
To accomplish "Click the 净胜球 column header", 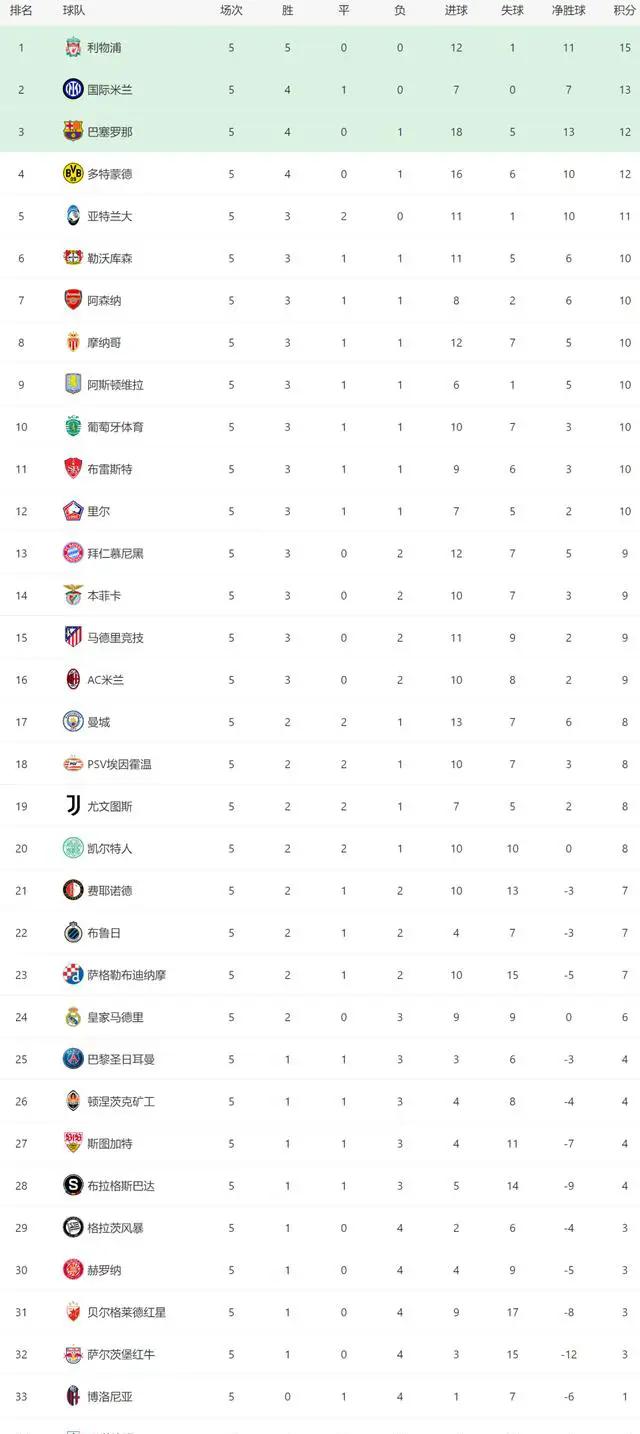I will click(569, 10).
